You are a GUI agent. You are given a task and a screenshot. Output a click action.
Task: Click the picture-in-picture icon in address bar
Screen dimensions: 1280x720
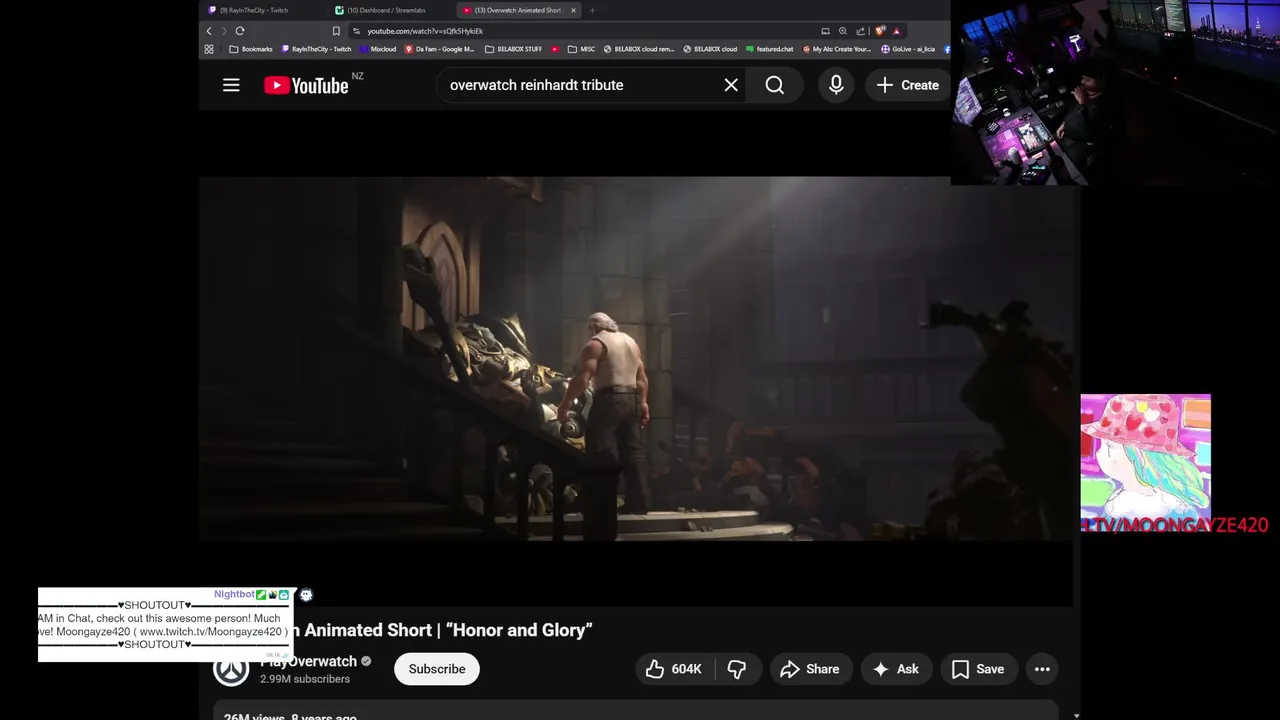tap(825, 31)
